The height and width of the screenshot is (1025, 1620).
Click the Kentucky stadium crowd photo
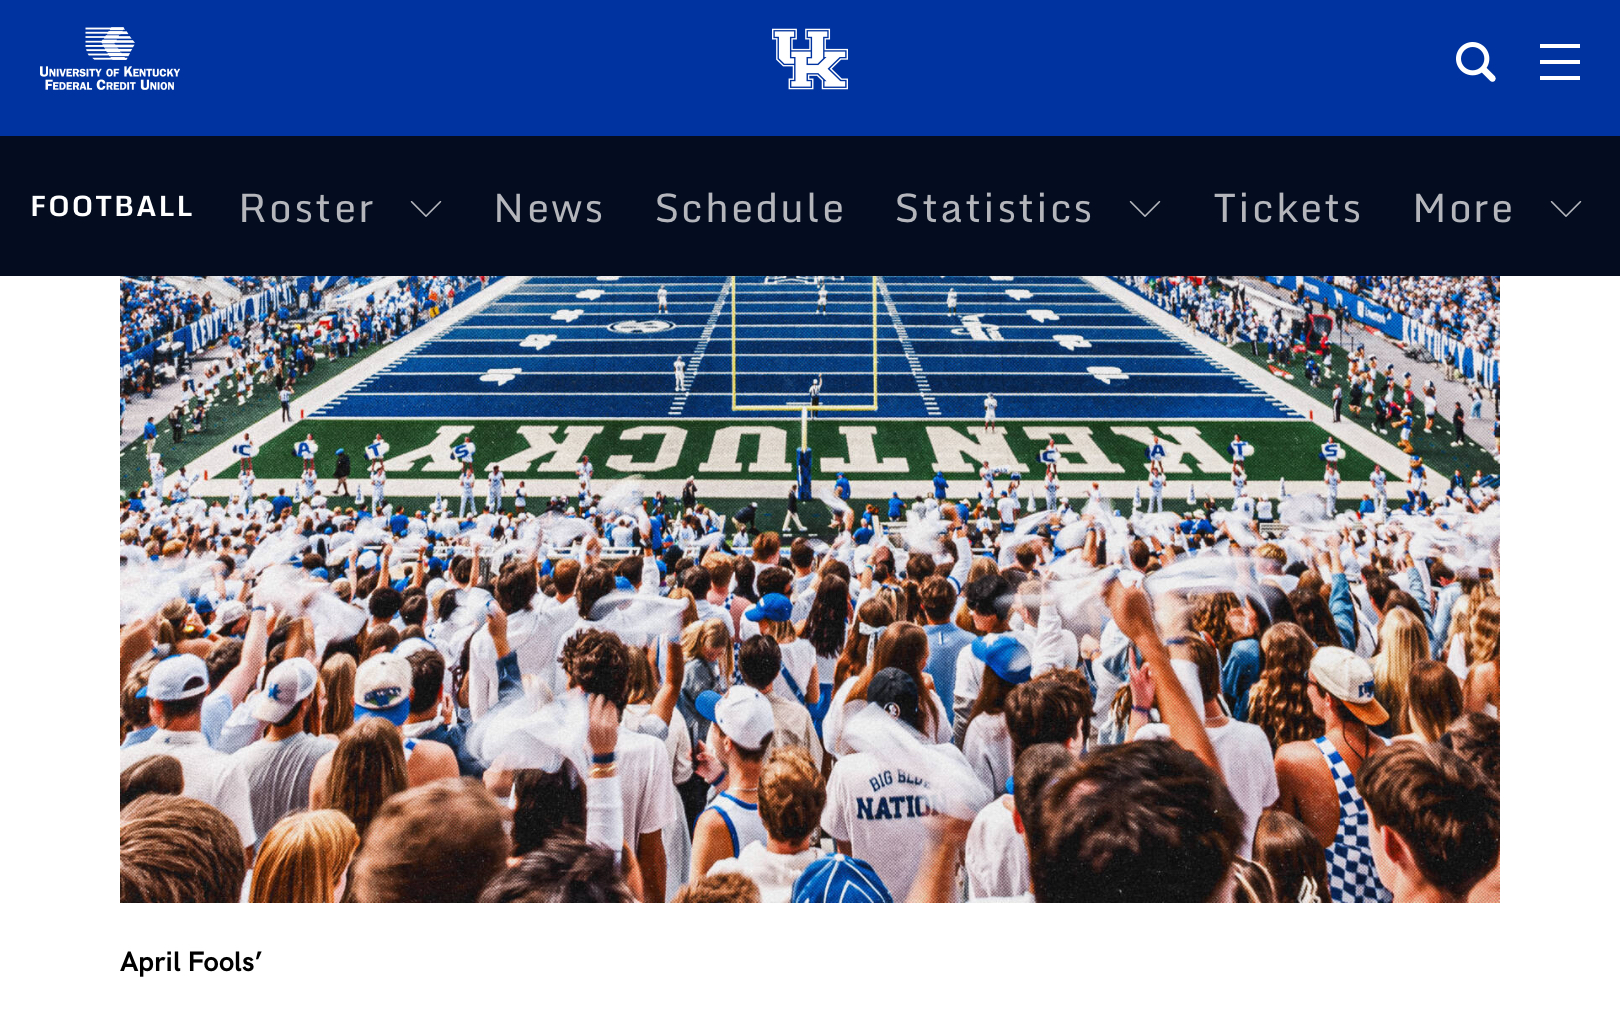tap(810, 589)
